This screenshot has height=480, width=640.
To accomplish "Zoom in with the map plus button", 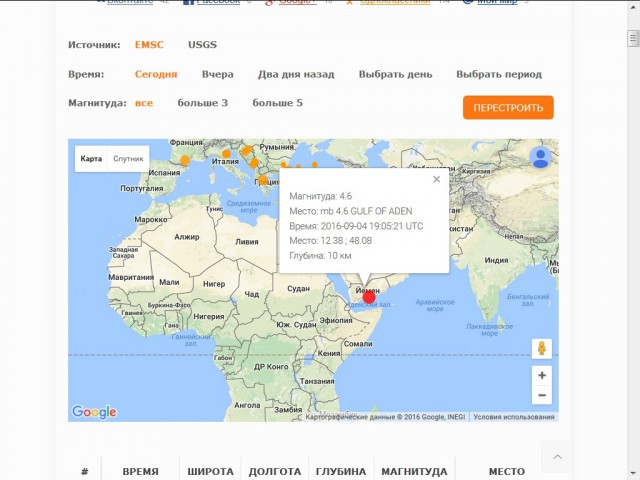I will pos(542,376).
